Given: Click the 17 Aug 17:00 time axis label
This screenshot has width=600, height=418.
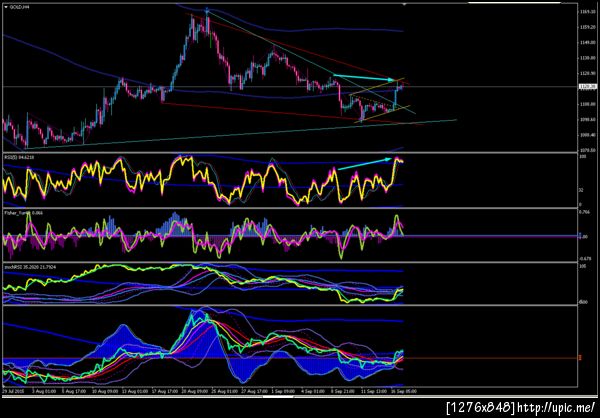Looking at the screenshot, I should point(166,392).
